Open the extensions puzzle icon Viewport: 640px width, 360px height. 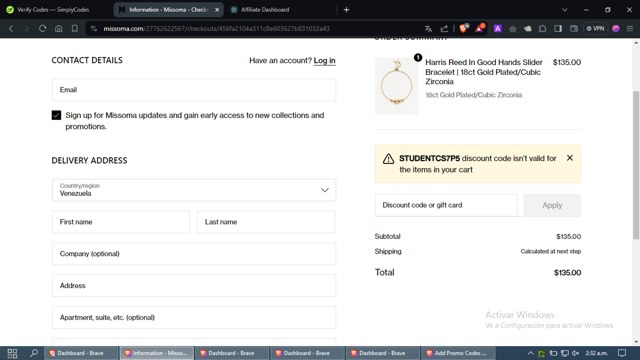pyautogui.click(x=542, y=29)
